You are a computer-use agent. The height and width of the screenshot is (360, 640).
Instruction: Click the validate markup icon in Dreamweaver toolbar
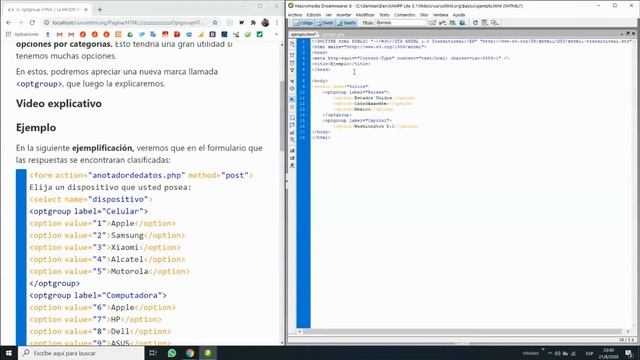442,23
